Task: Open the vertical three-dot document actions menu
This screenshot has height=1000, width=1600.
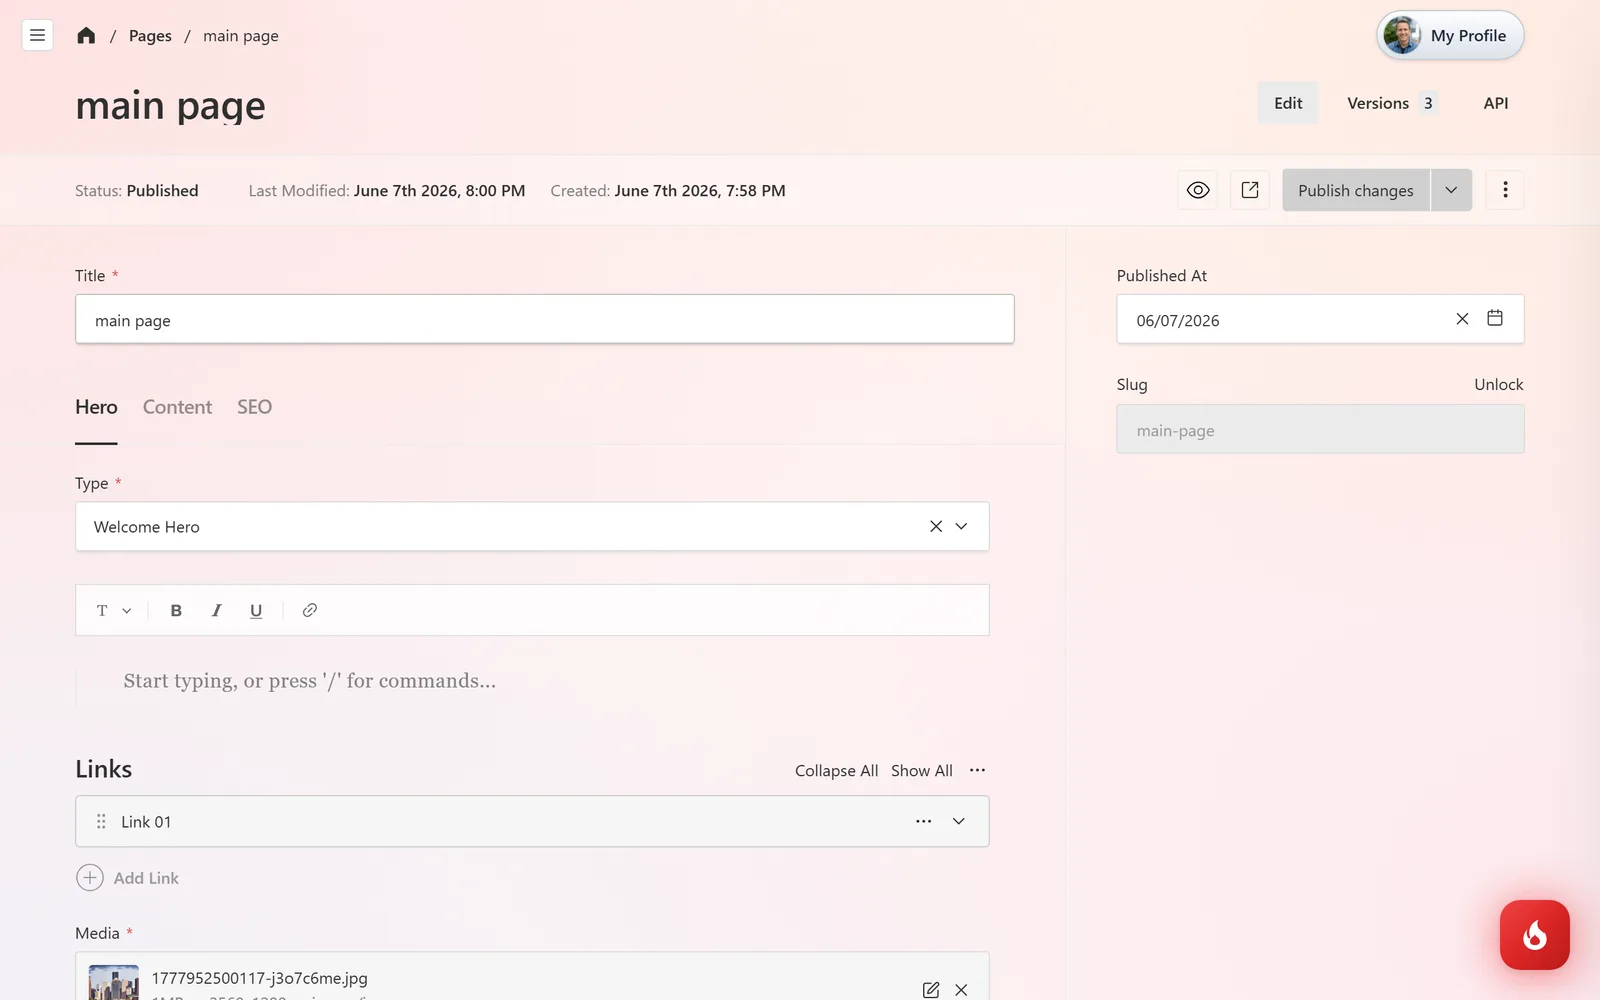Action: tap(1505, 190)
